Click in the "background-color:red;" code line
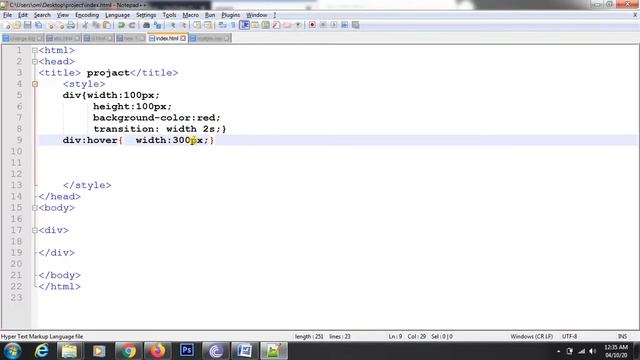640x360 pixels. [x=157, y=118]
